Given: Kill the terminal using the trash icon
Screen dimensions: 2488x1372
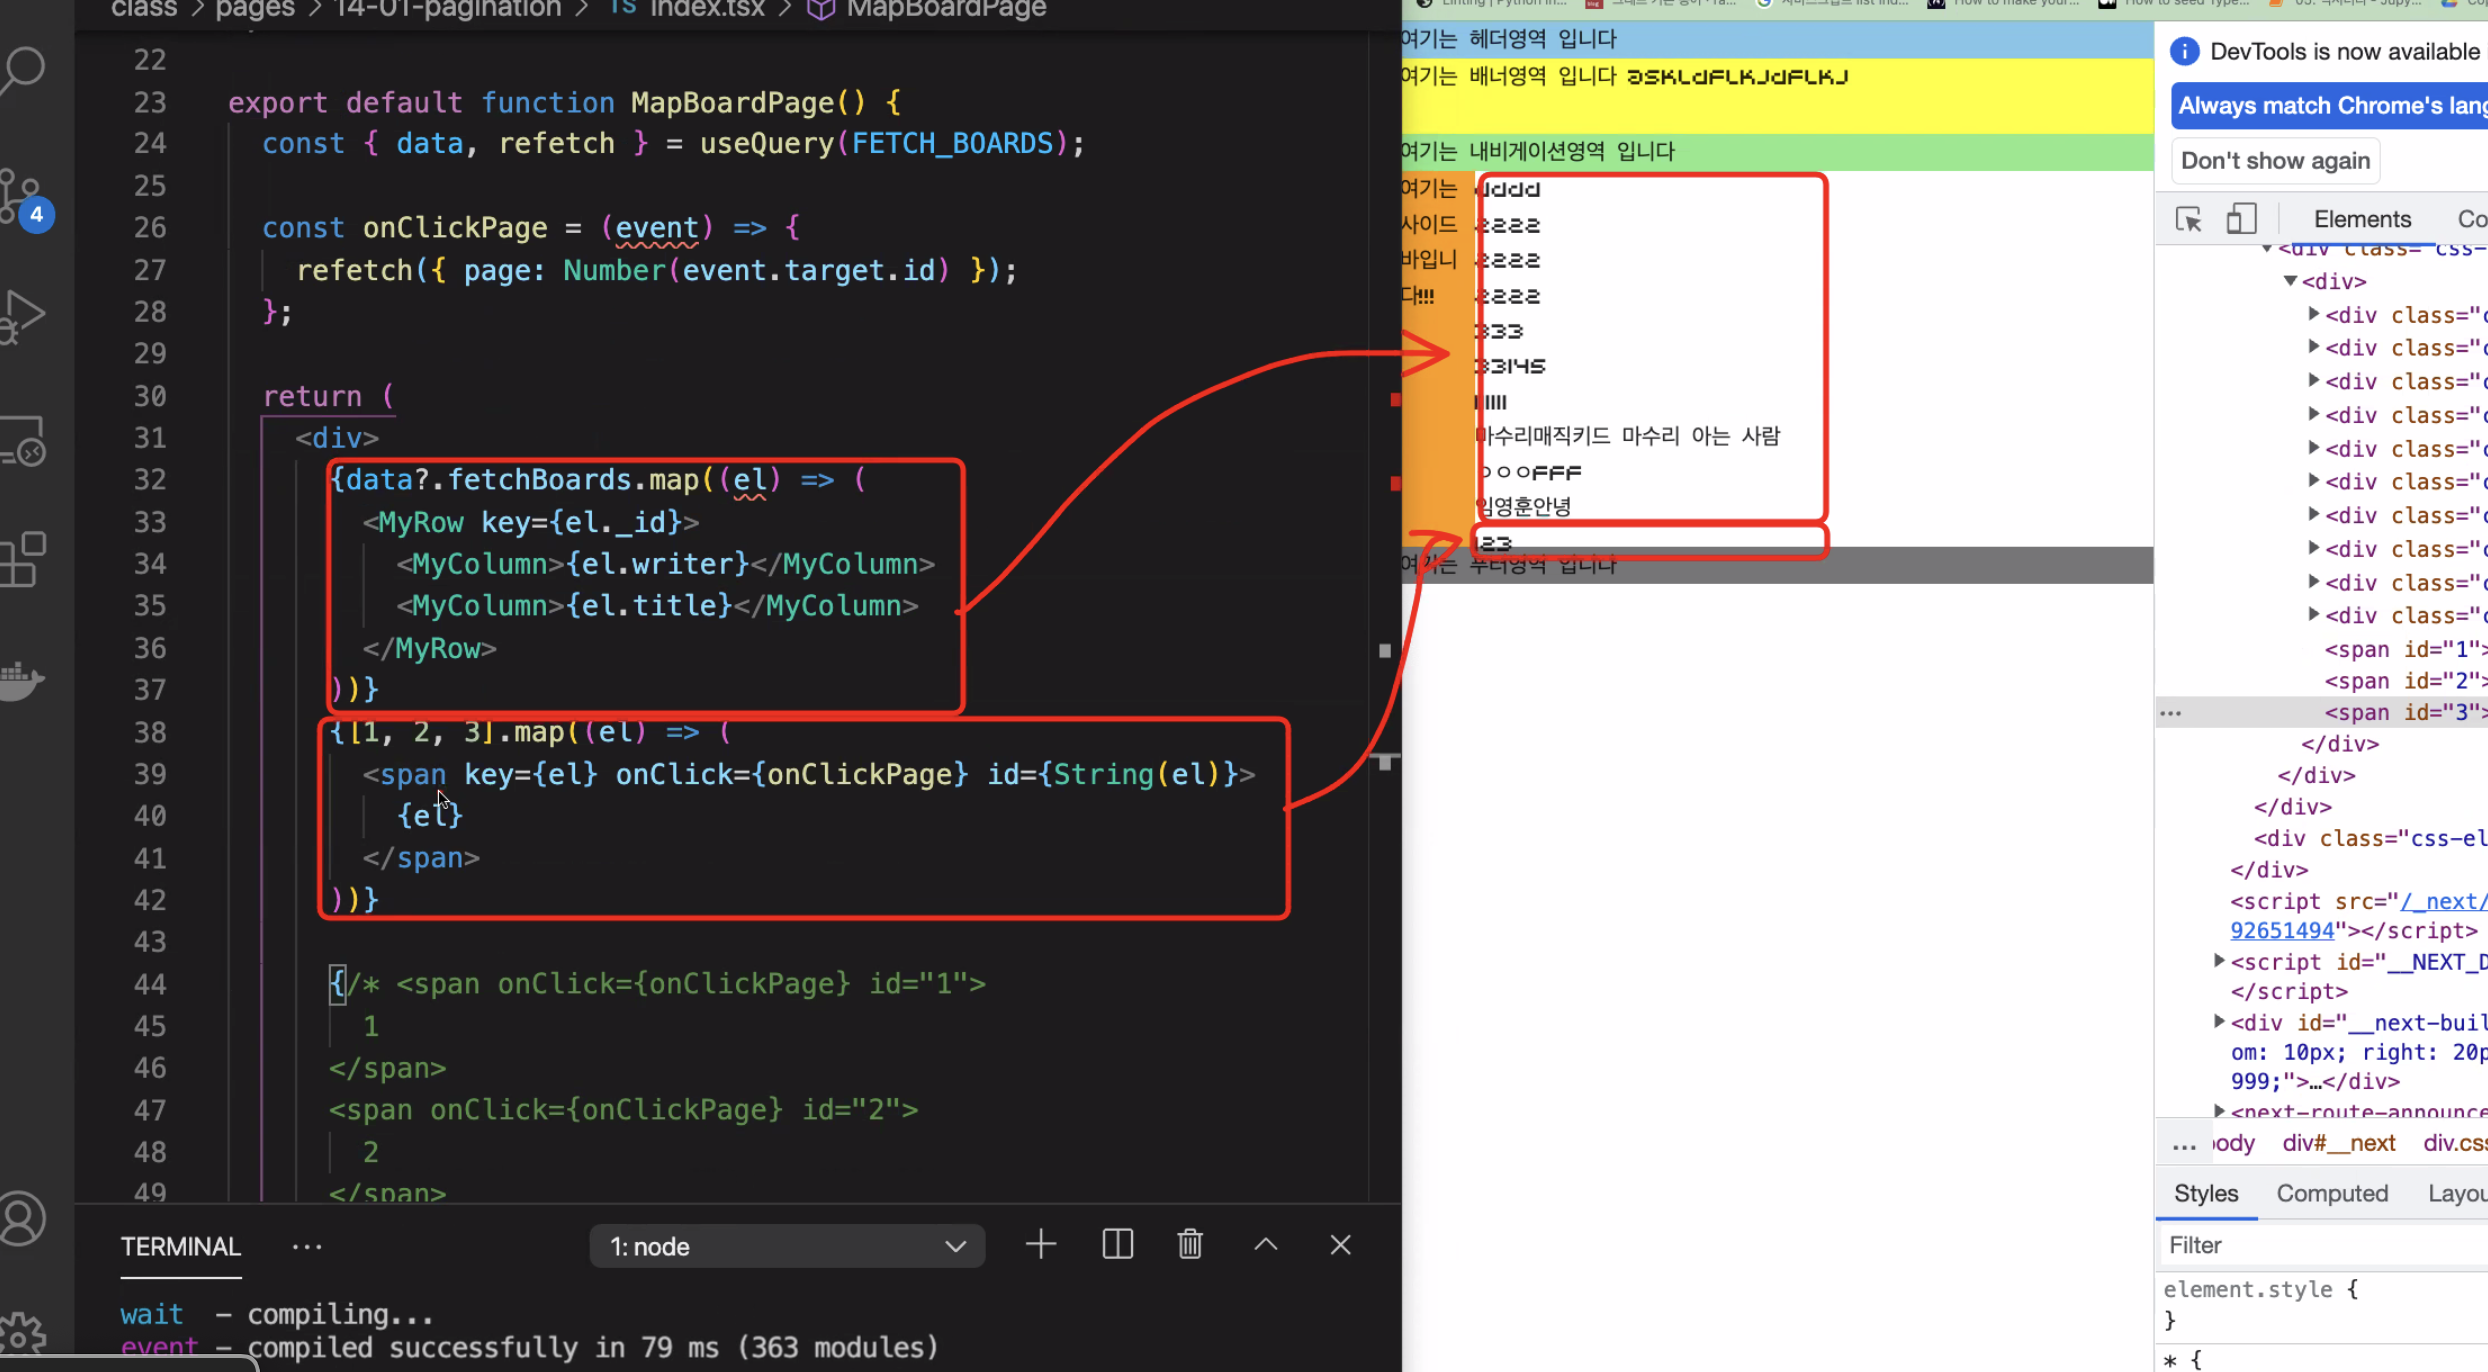Looking at the screenshot, I should coord(1190,1244).
